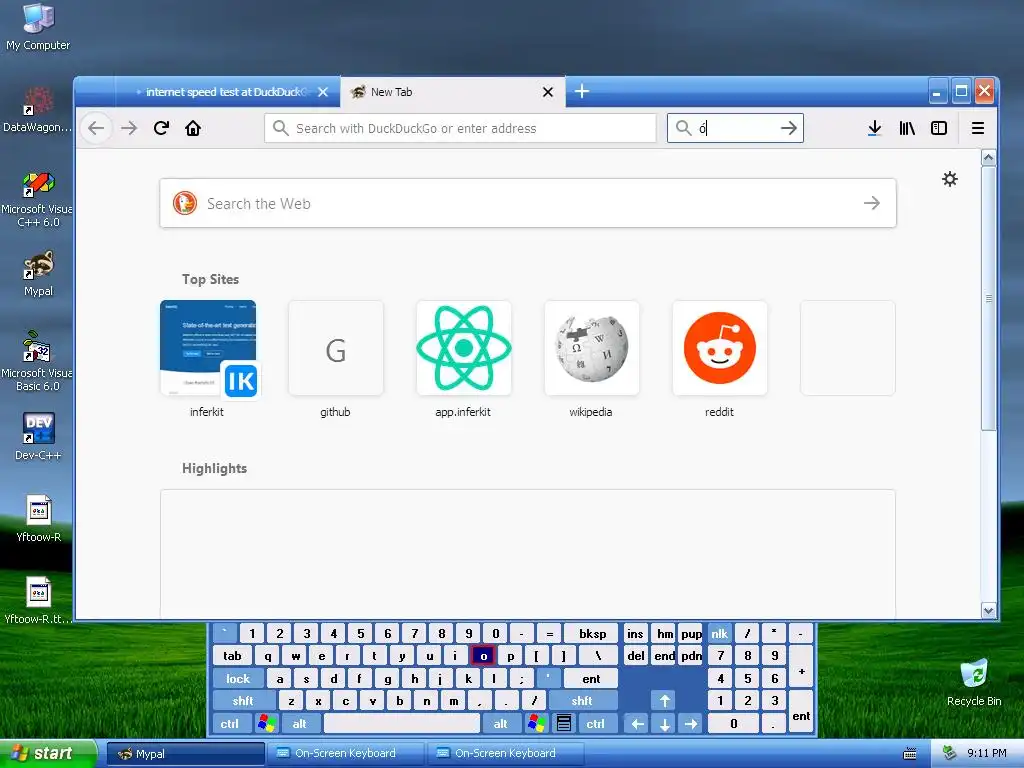Toggle the lock key on on-screen keyboard
Screen dimensions: 1024x768
(238, 679)
